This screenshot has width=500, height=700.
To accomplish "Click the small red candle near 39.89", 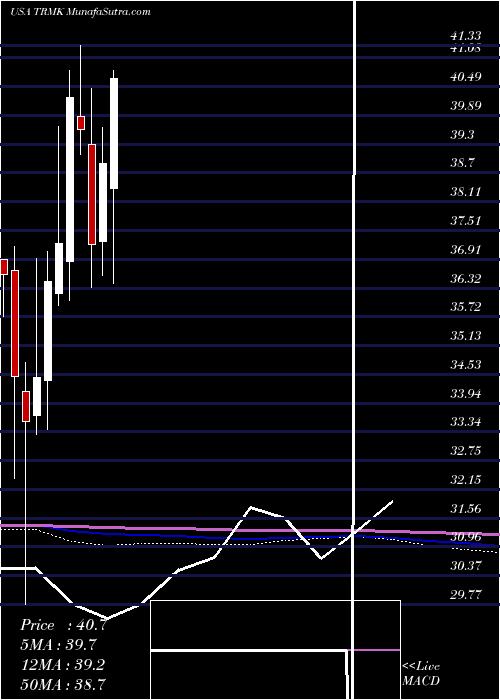I will click(81, 123).
